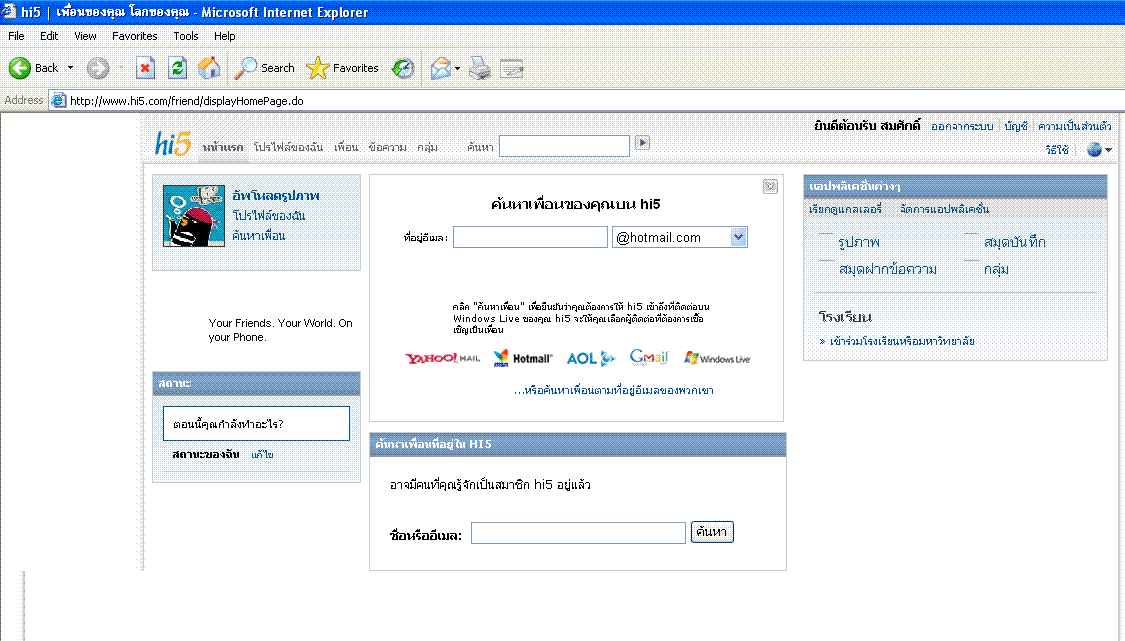
Task: Click the Mail envelope toolbar icon
Action: pos(441,68)
